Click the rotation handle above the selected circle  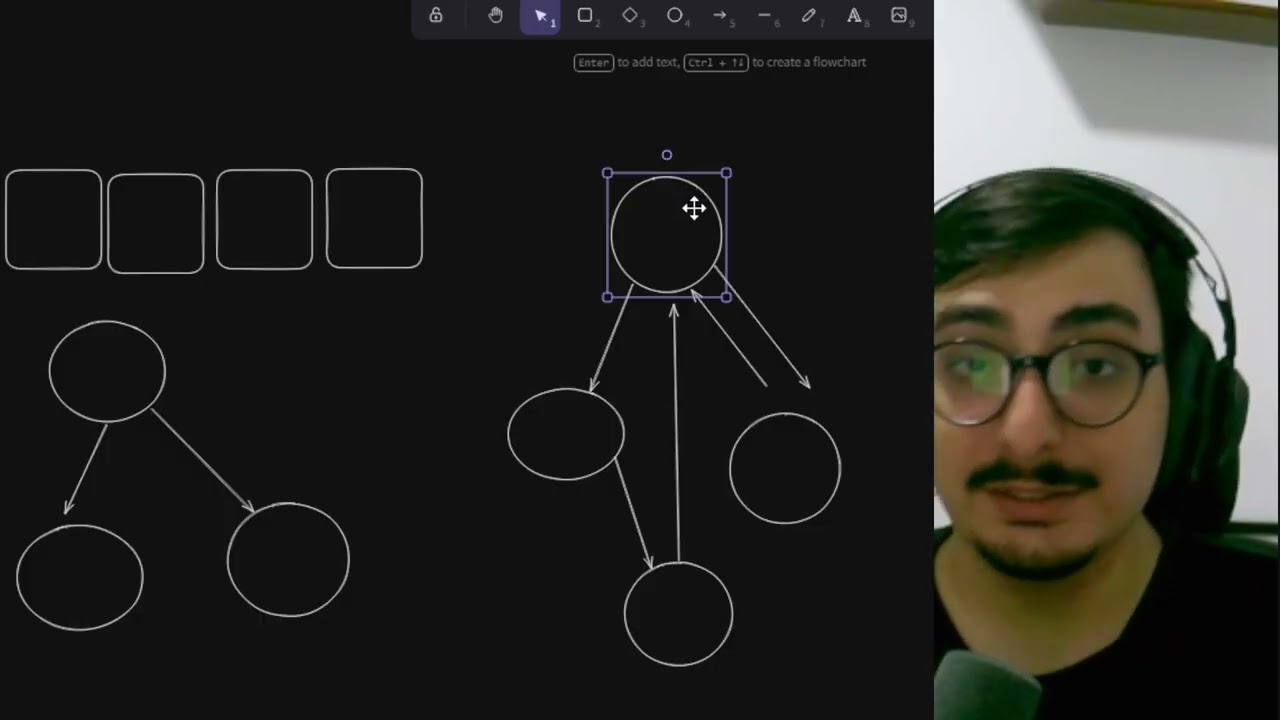667,155
